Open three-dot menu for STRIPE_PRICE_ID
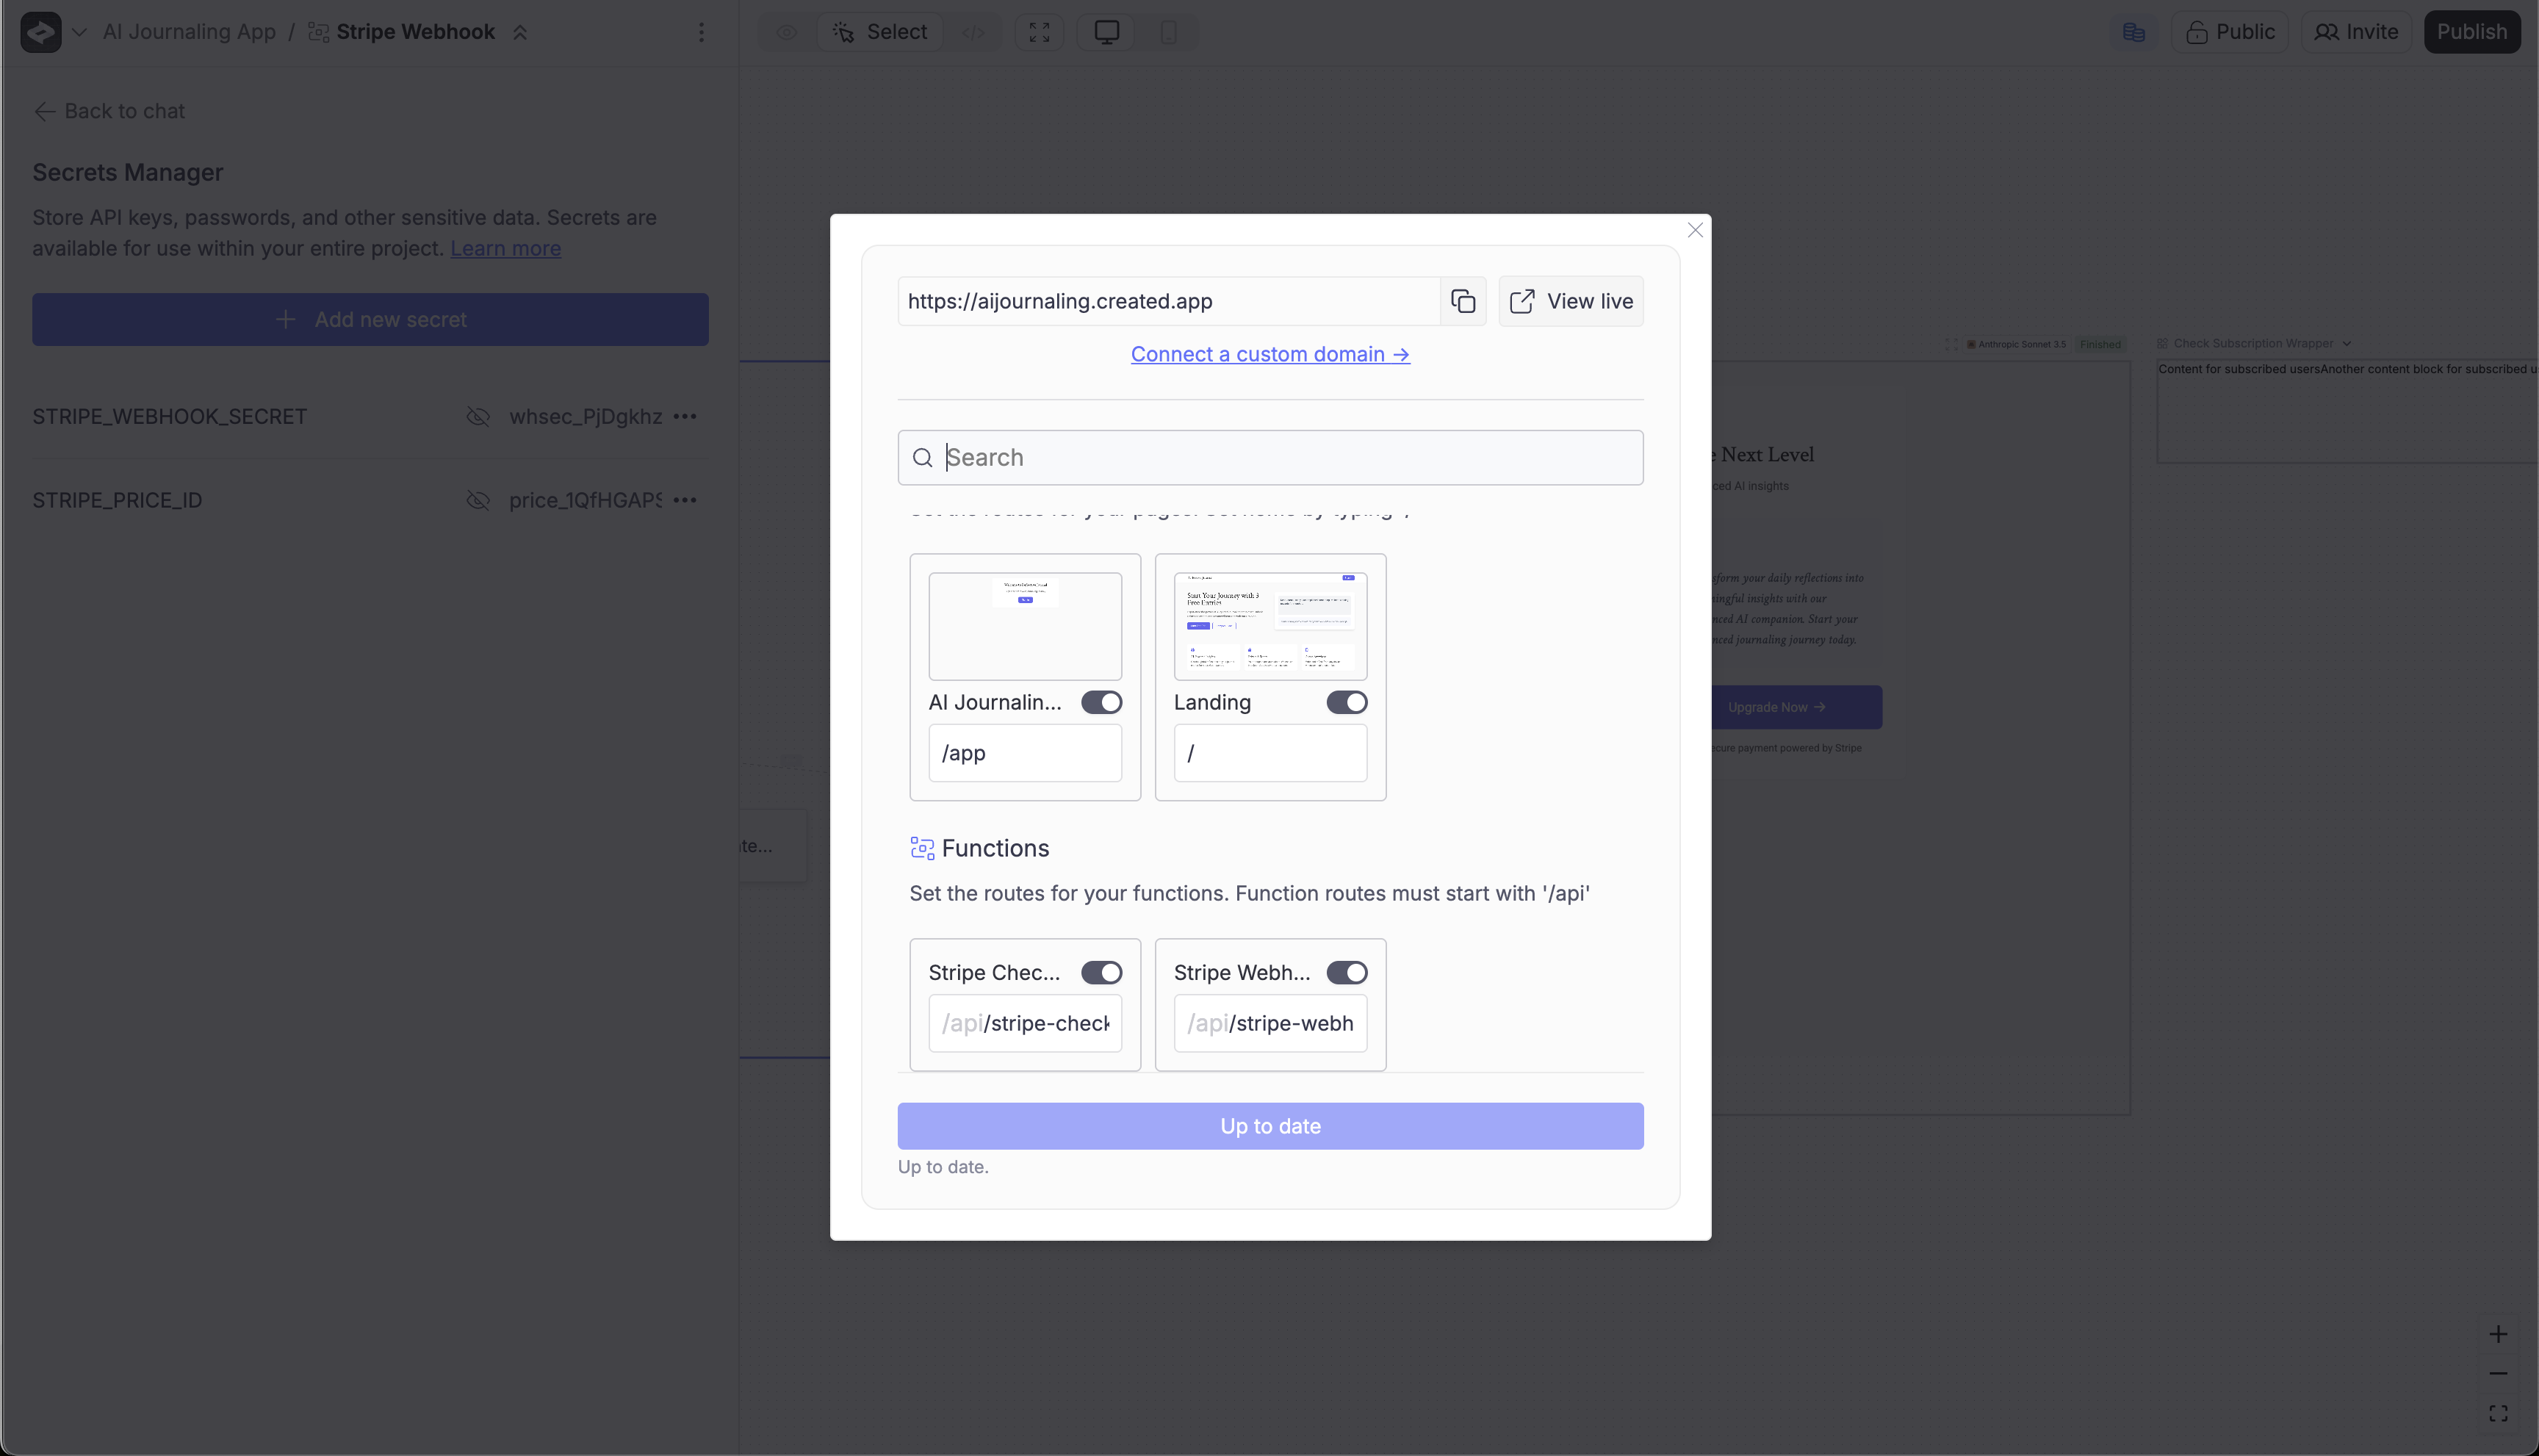 [685, 500]
